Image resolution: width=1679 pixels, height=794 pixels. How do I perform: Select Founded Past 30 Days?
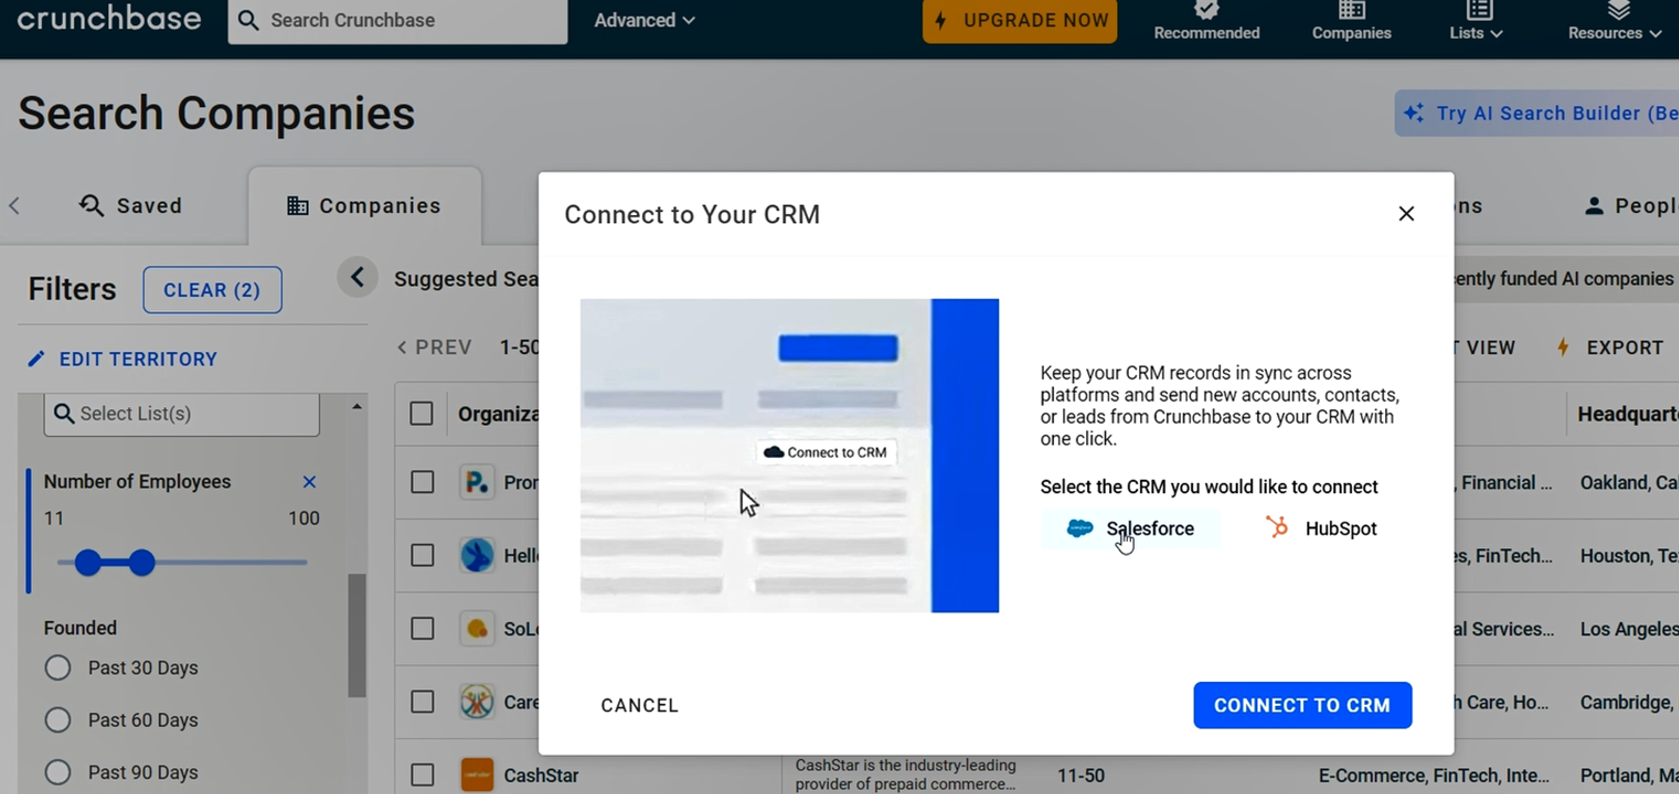[x=58, y=668]
